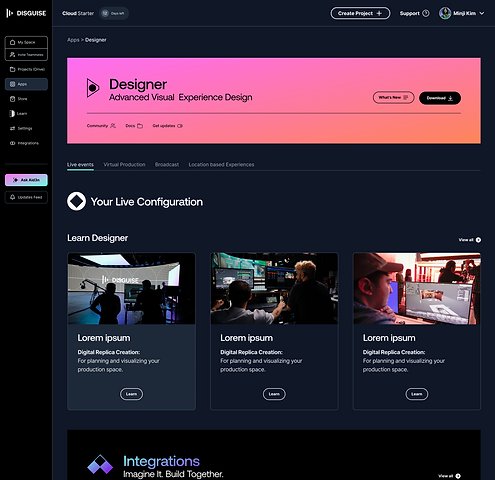This screenshot has height=480, width=495.
Task: Click the Create Project plus button
Action: [x=360, y=13]
